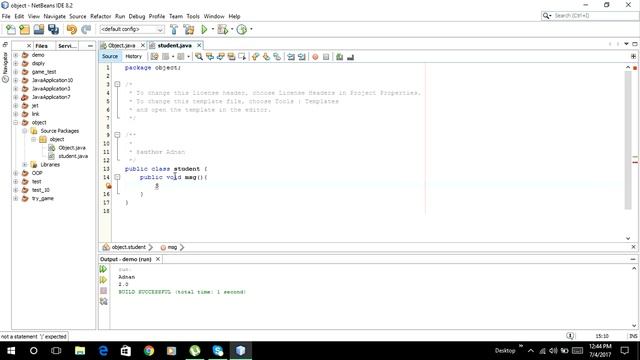Click the Toggle Highlight Search icon
The width and height of the screenshot is (640, 360).
(231, 57)
